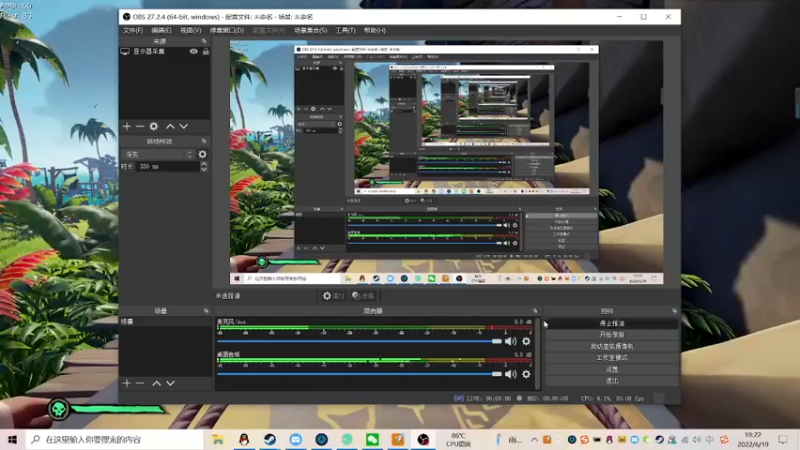This screenshot has width=800, height=450.
Task: Open File Explorer from the taskbar
Action: pos(218,439)
